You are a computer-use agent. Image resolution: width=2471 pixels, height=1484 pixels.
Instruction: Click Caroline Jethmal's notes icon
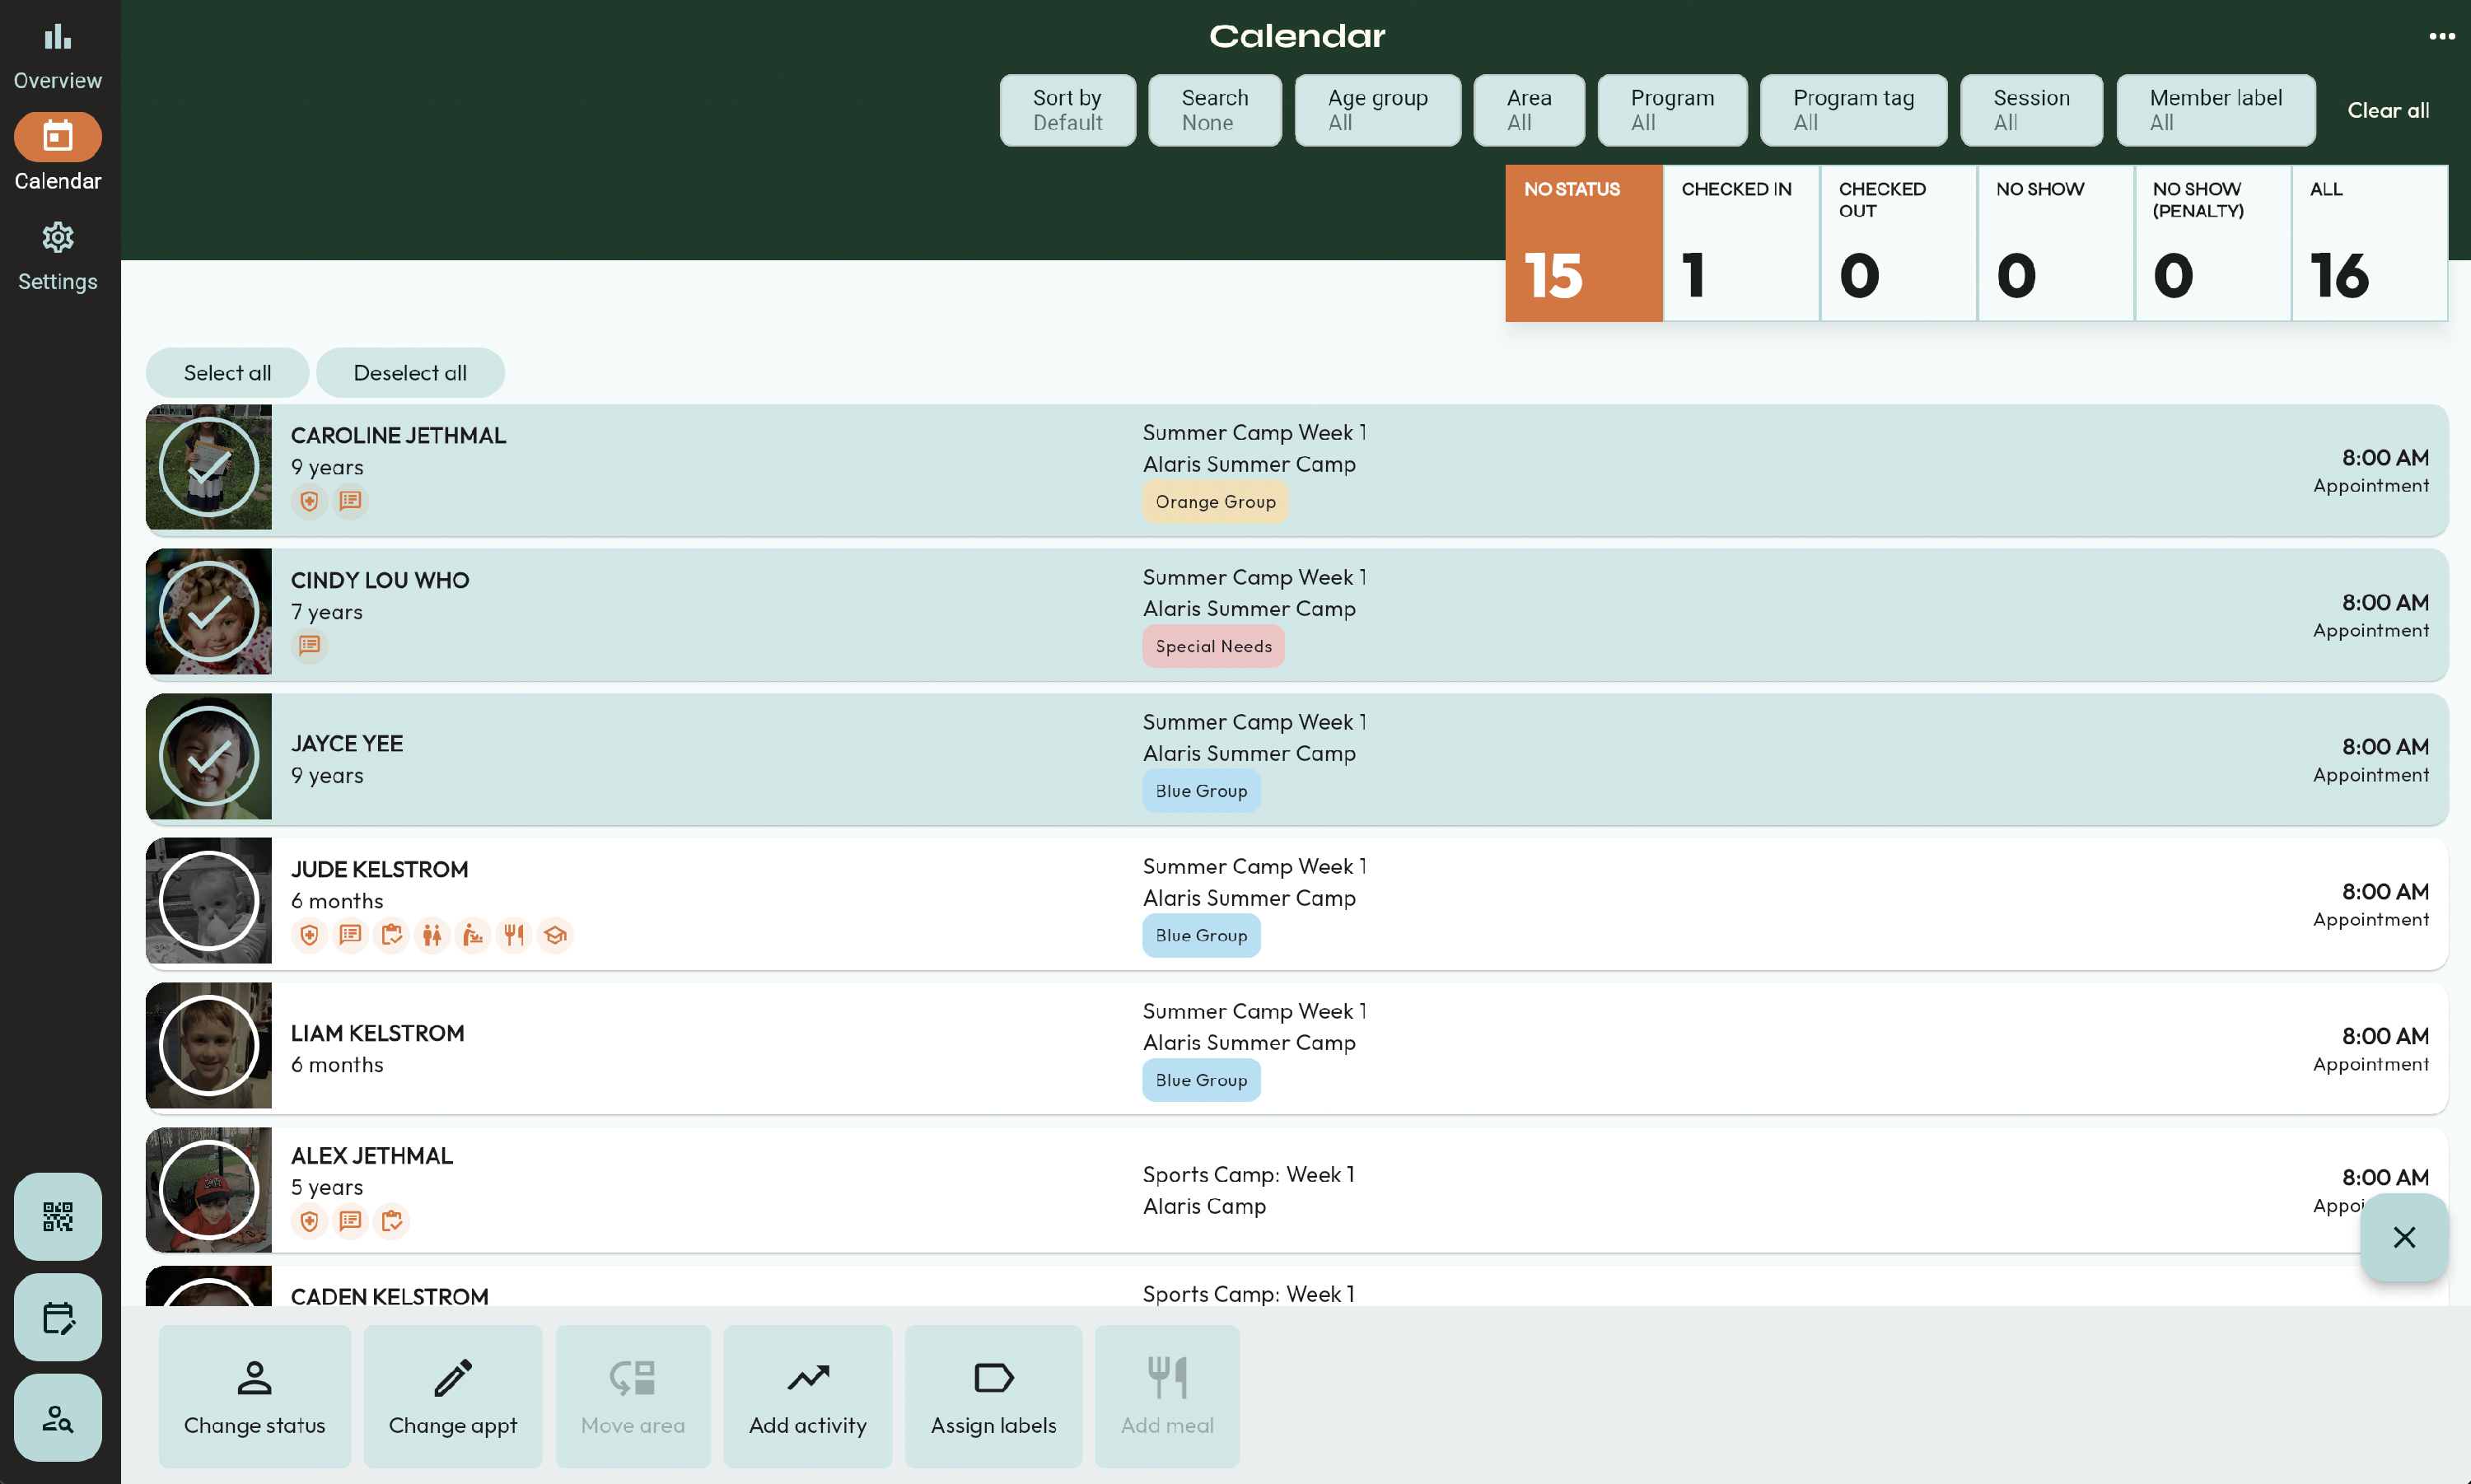(350, 501)
